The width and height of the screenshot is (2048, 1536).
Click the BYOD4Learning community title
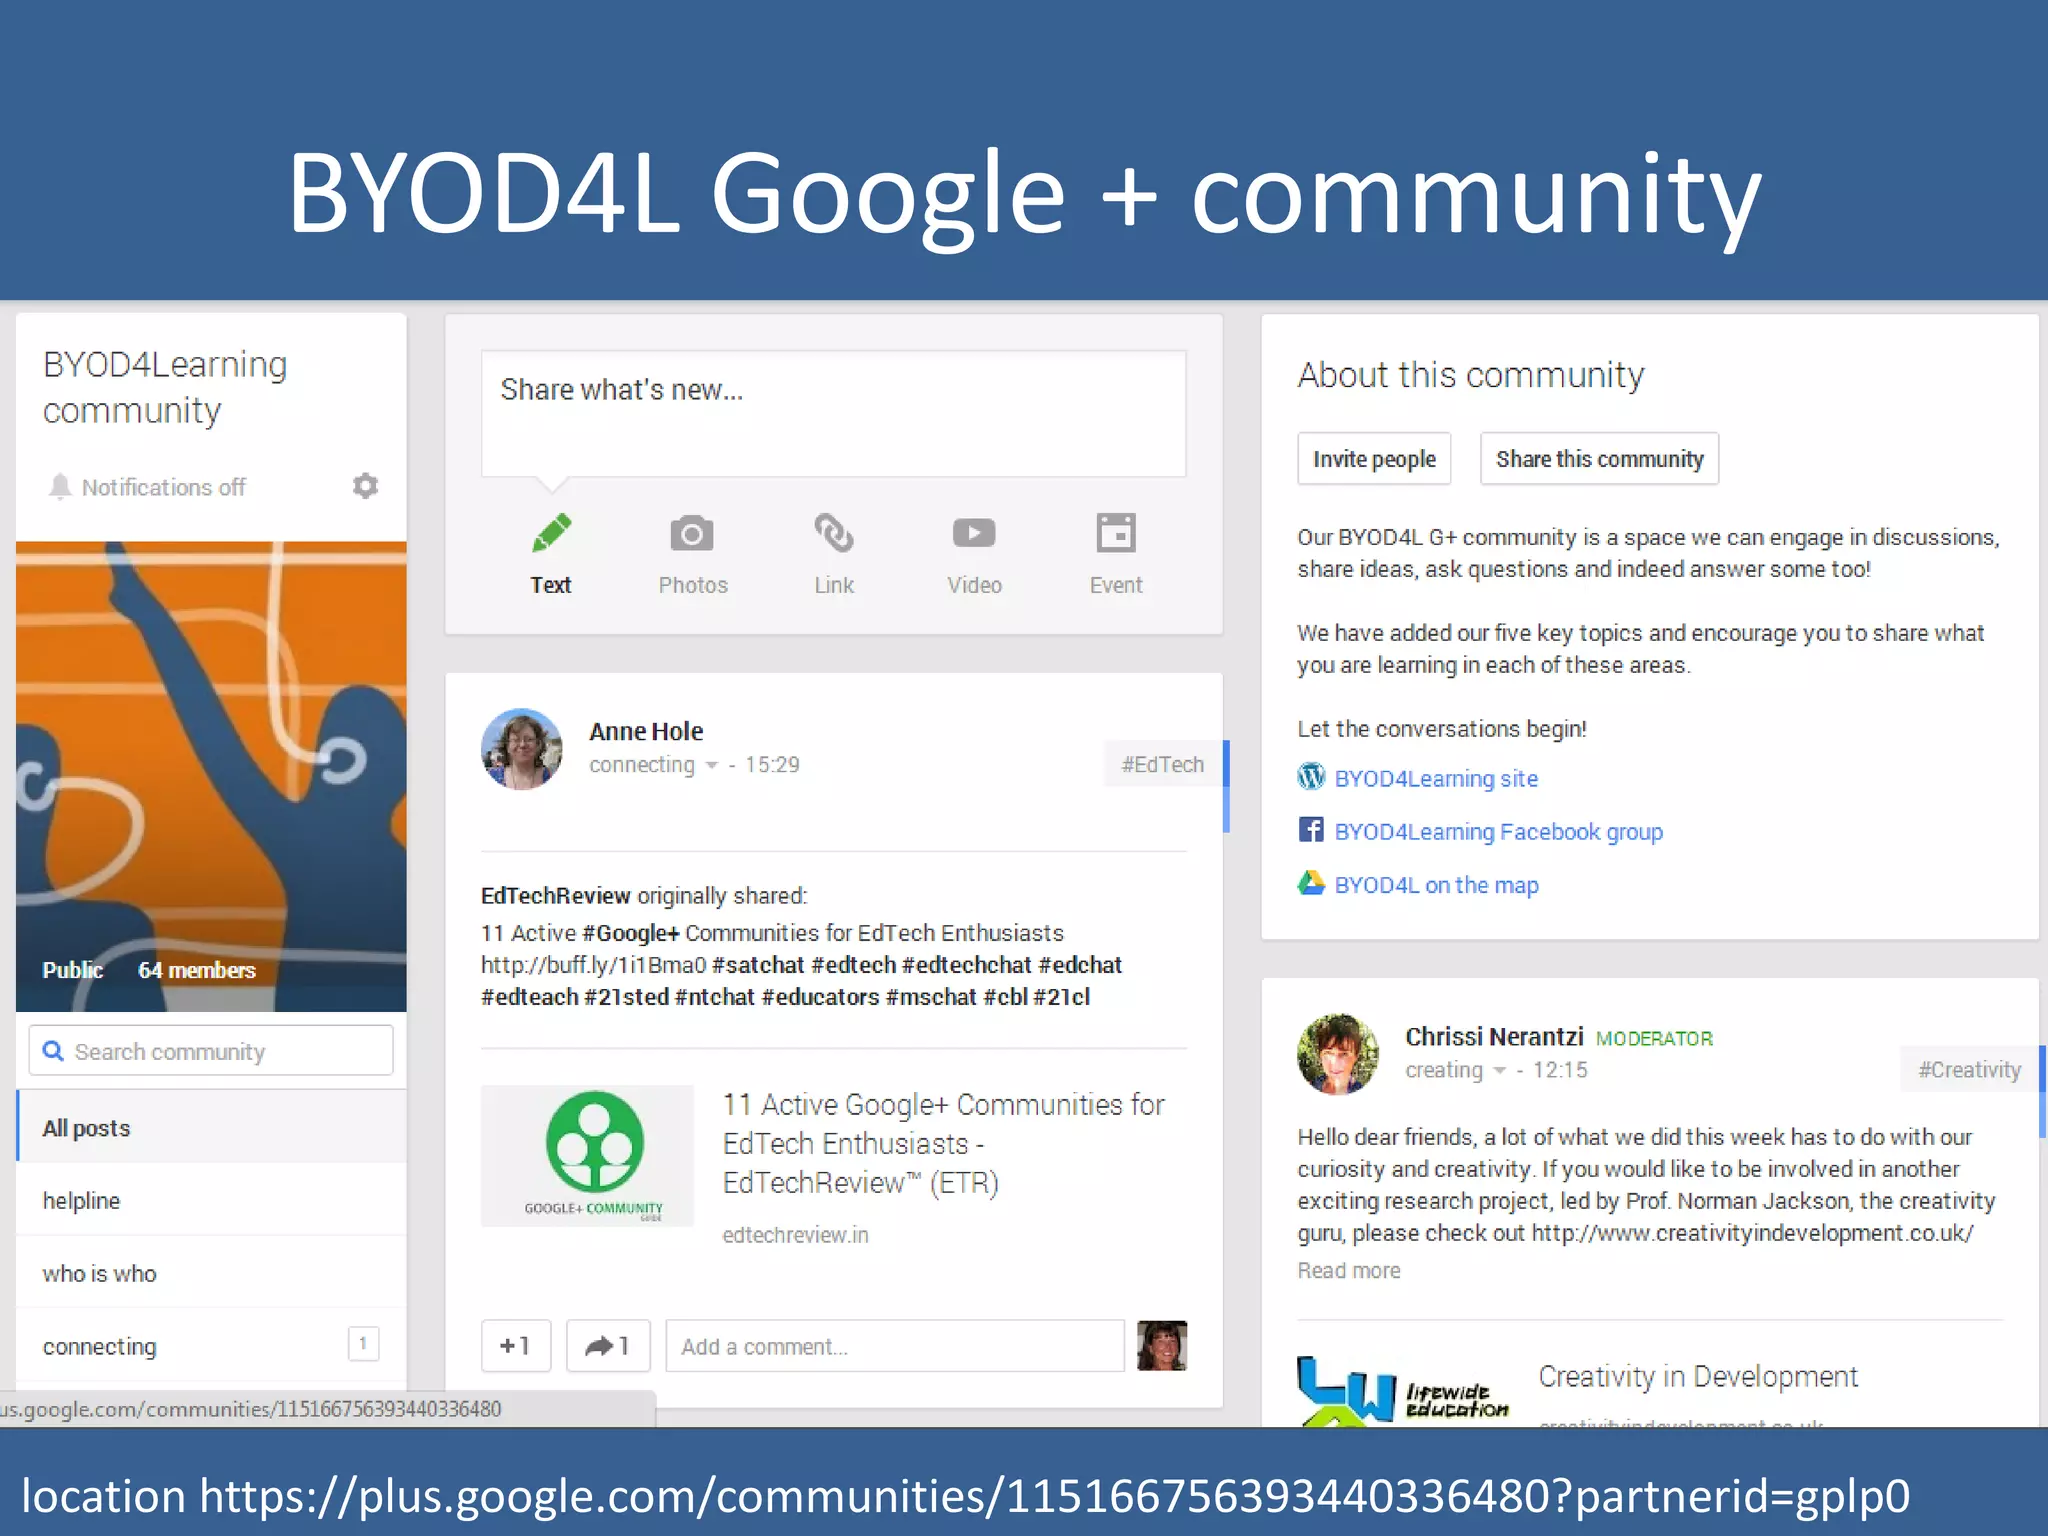[165, 387]
